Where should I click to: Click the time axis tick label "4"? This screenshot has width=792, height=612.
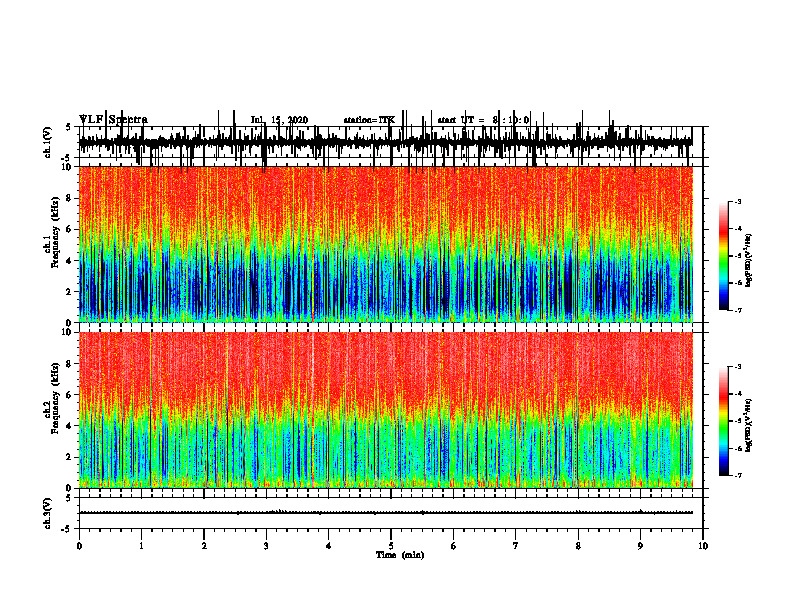[x=328, y=546]
